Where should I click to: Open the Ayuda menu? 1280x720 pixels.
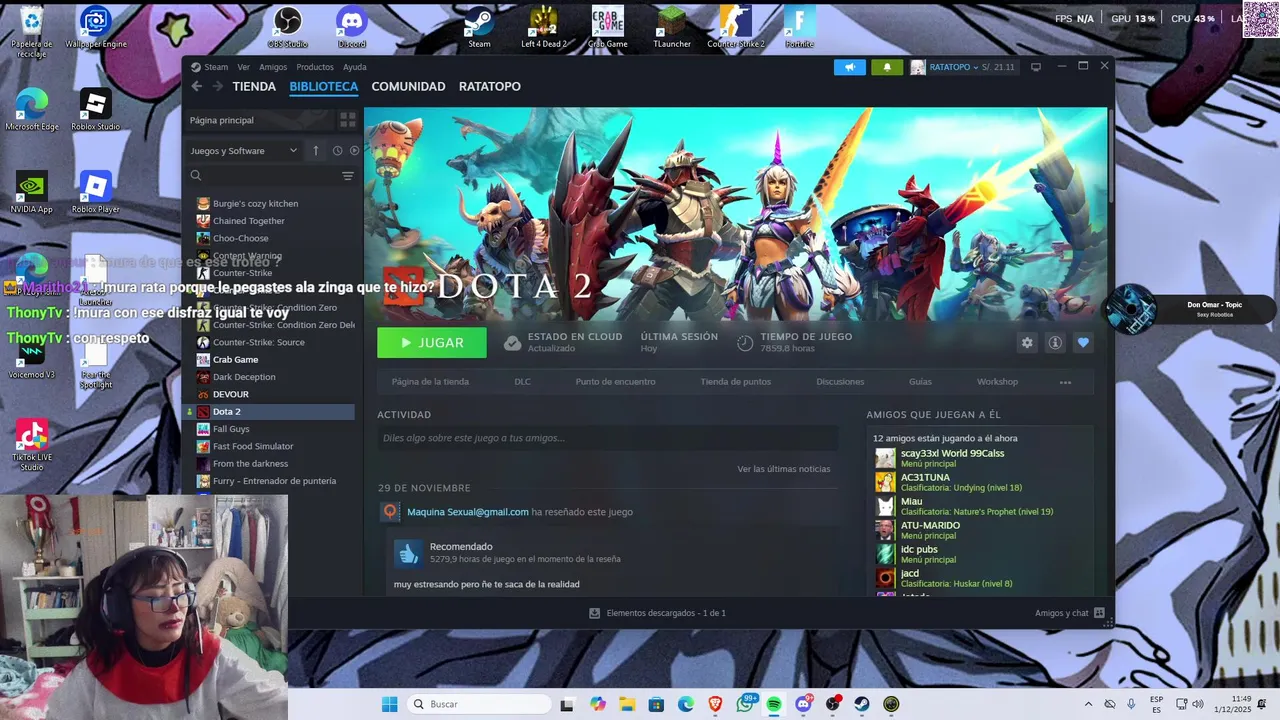[355, 67]
